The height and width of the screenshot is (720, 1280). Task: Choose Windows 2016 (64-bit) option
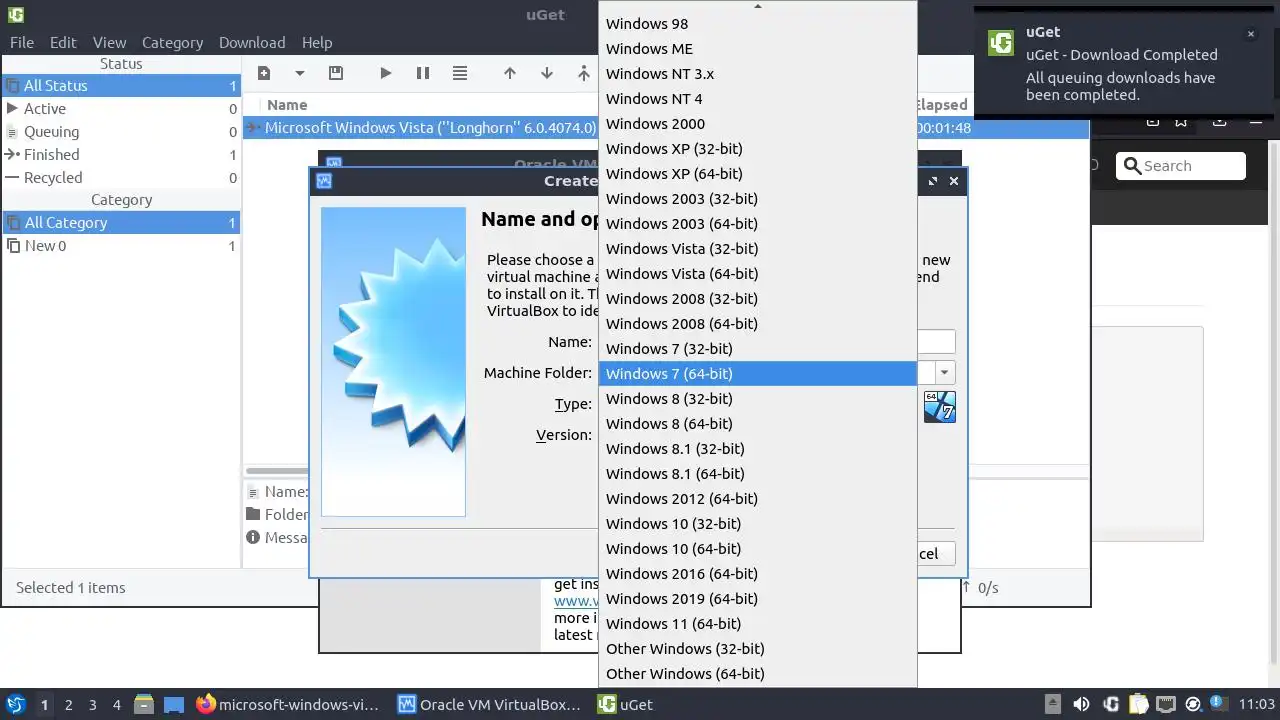coord(757,573)
